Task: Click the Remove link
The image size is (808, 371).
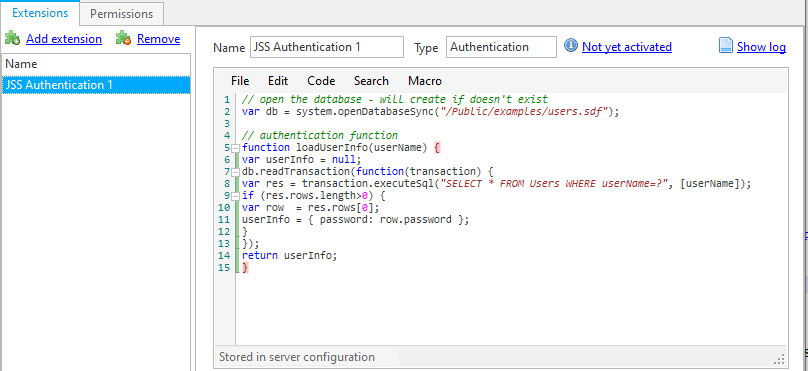Action: pos(159,39)
